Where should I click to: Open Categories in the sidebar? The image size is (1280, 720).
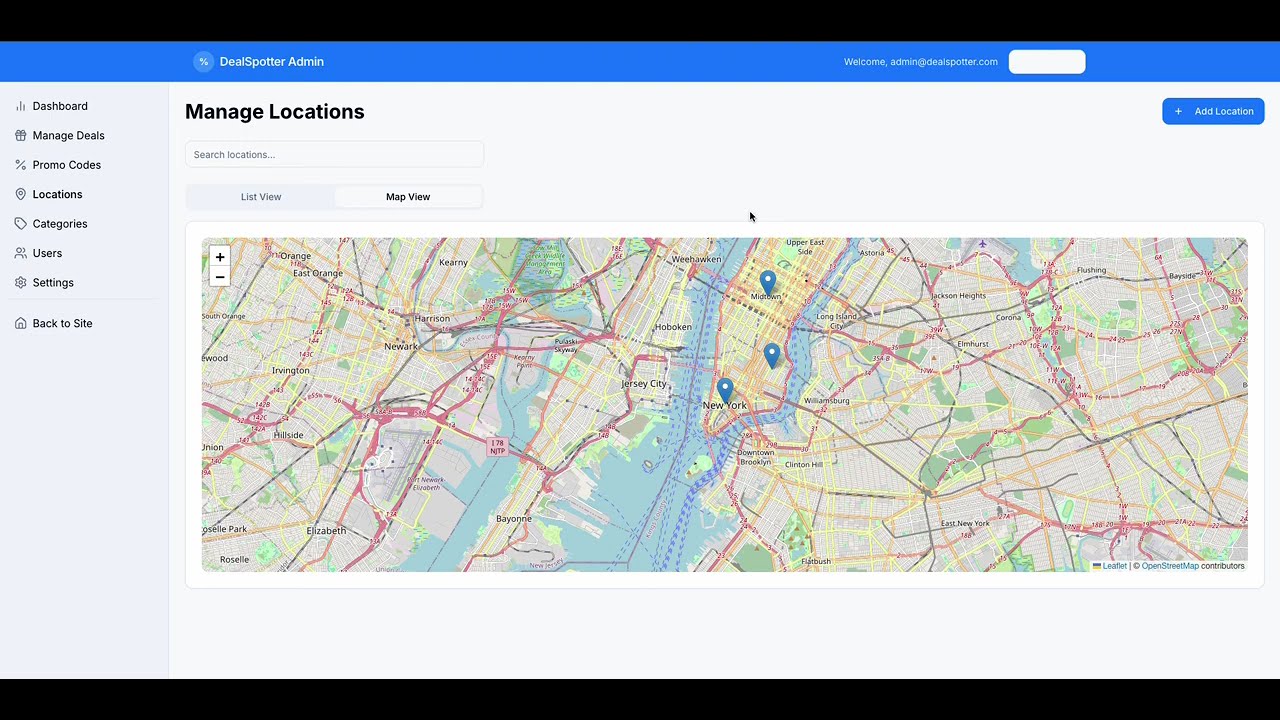pyautogui.click(x=60, y=224)
